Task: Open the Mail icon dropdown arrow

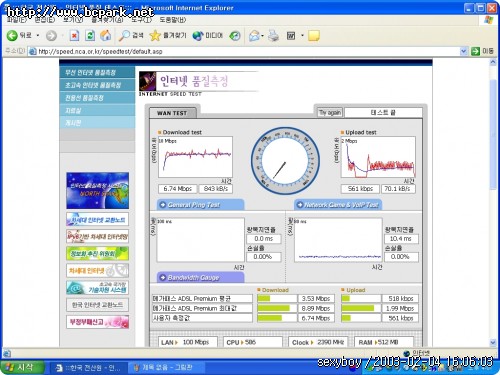Action: [x=263, y=36]
